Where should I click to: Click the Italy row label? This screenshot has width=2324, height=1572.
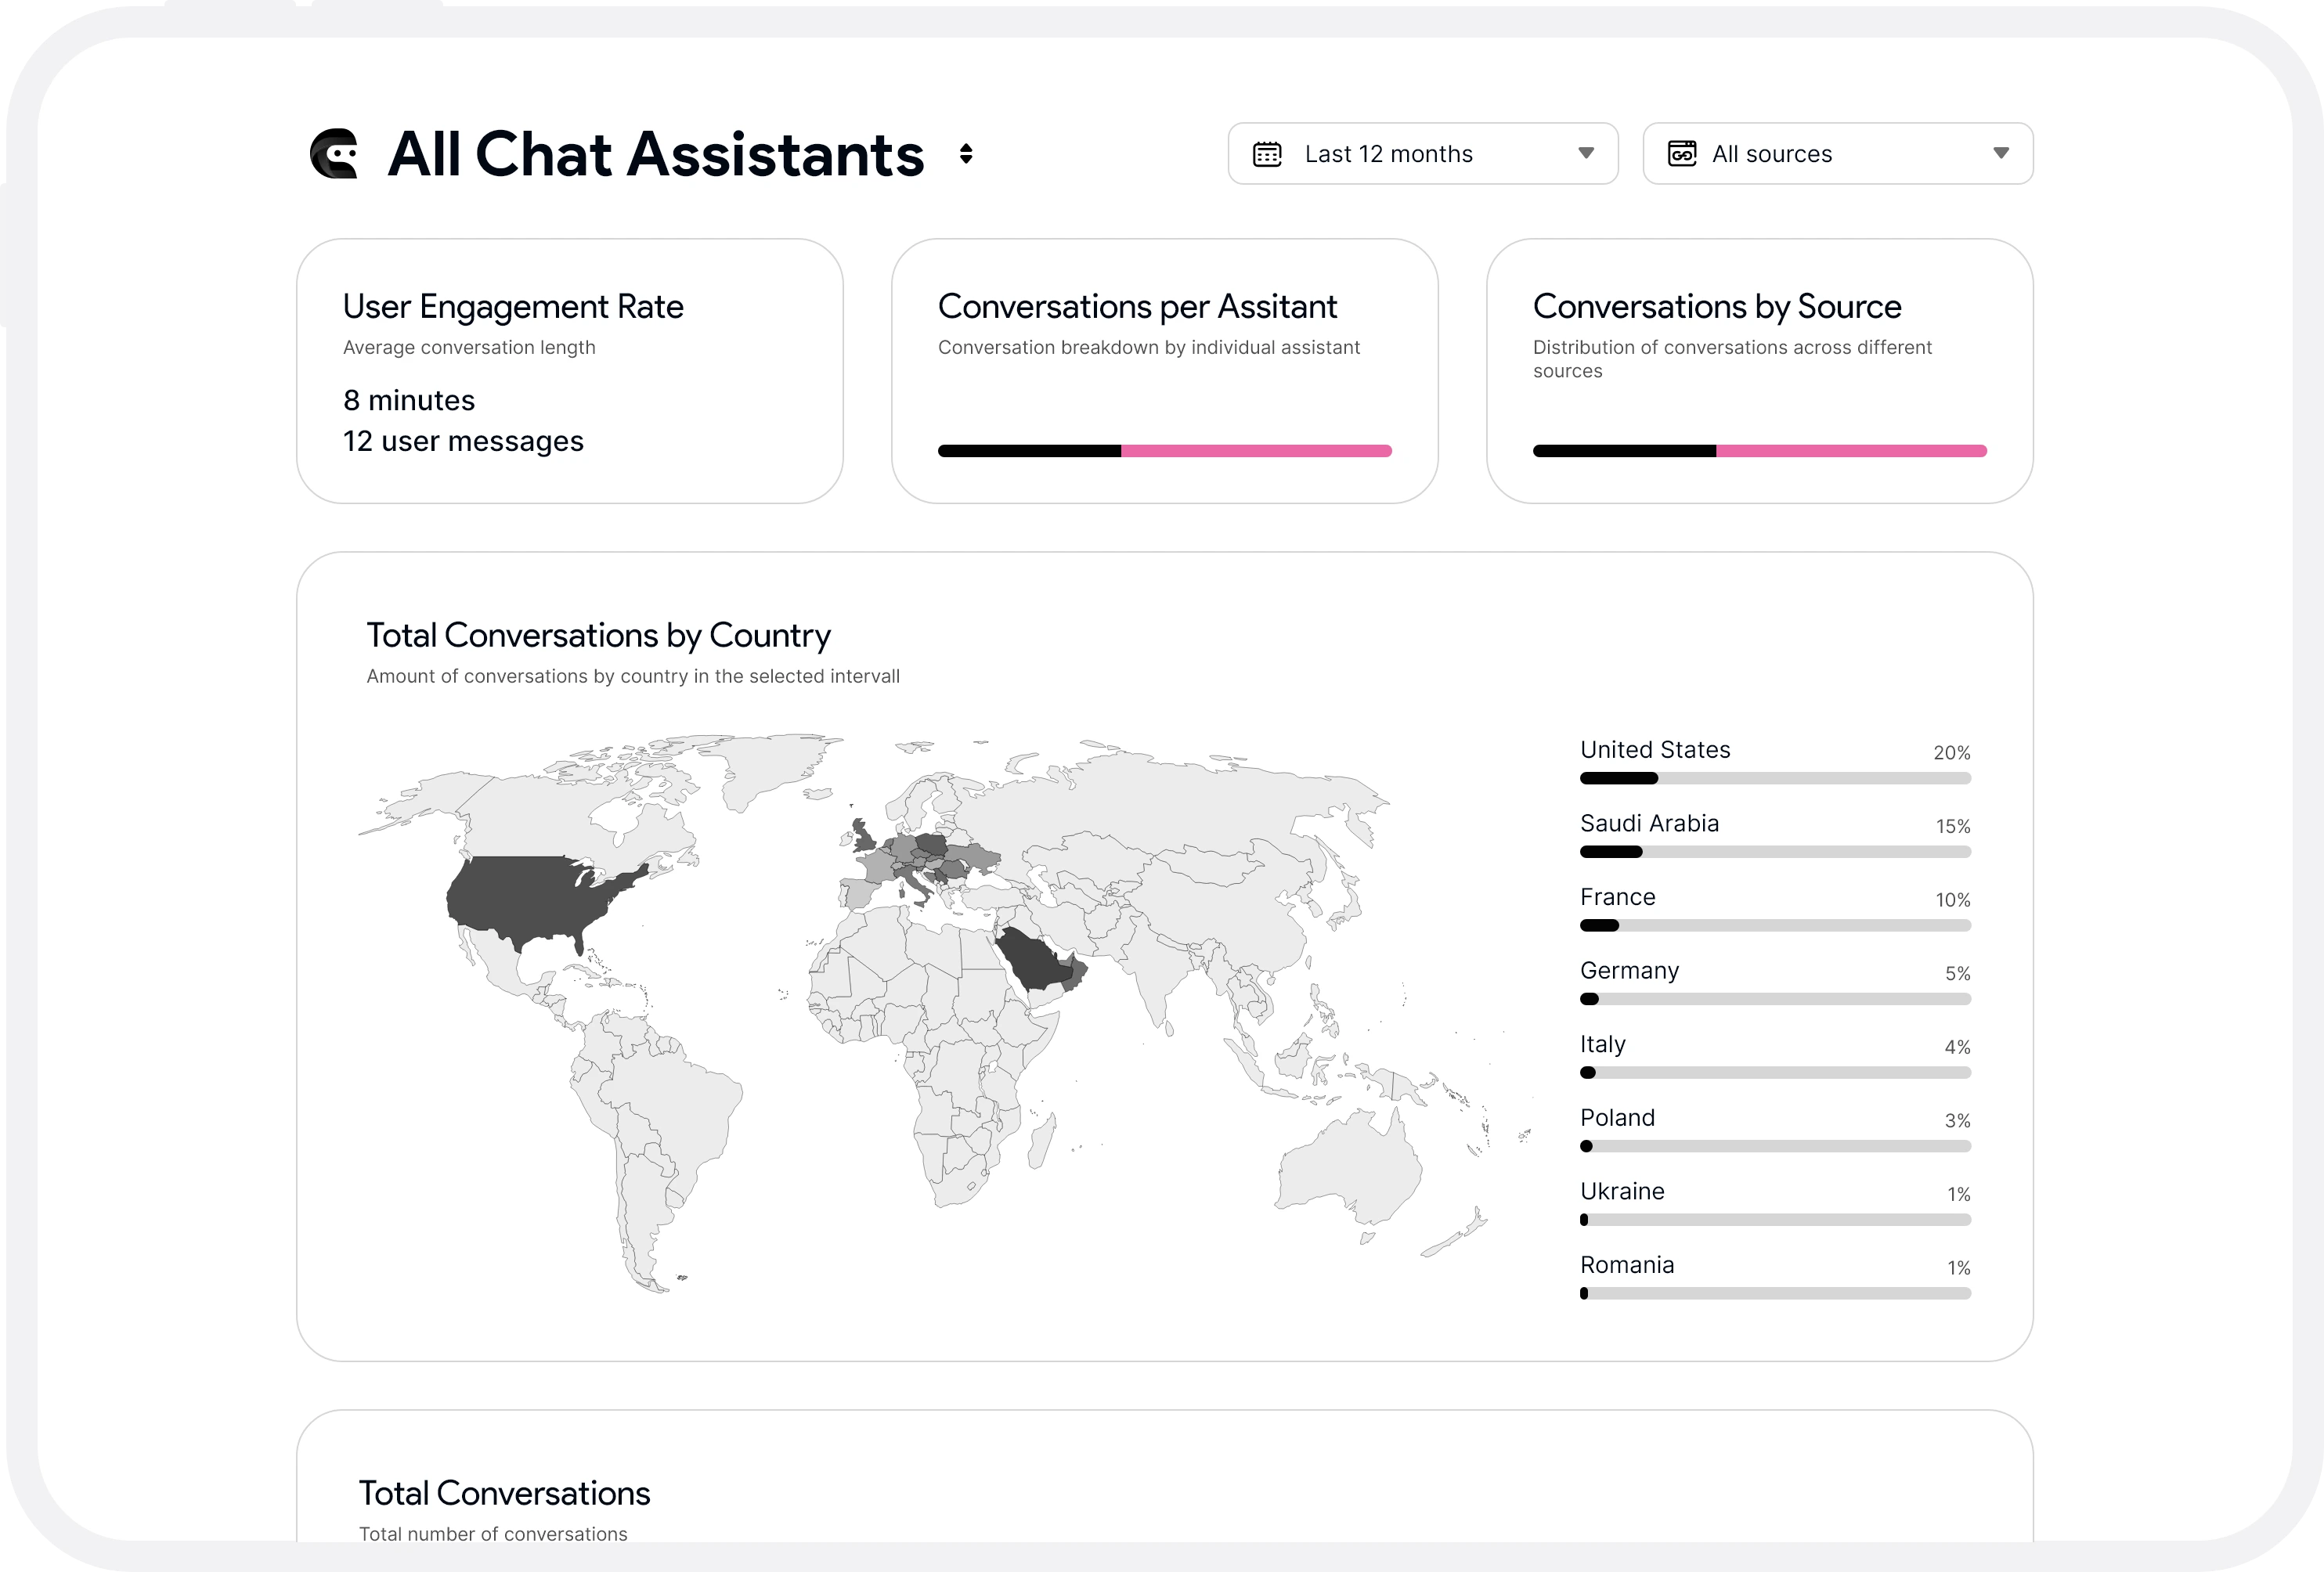[x=1602, y=1045]
